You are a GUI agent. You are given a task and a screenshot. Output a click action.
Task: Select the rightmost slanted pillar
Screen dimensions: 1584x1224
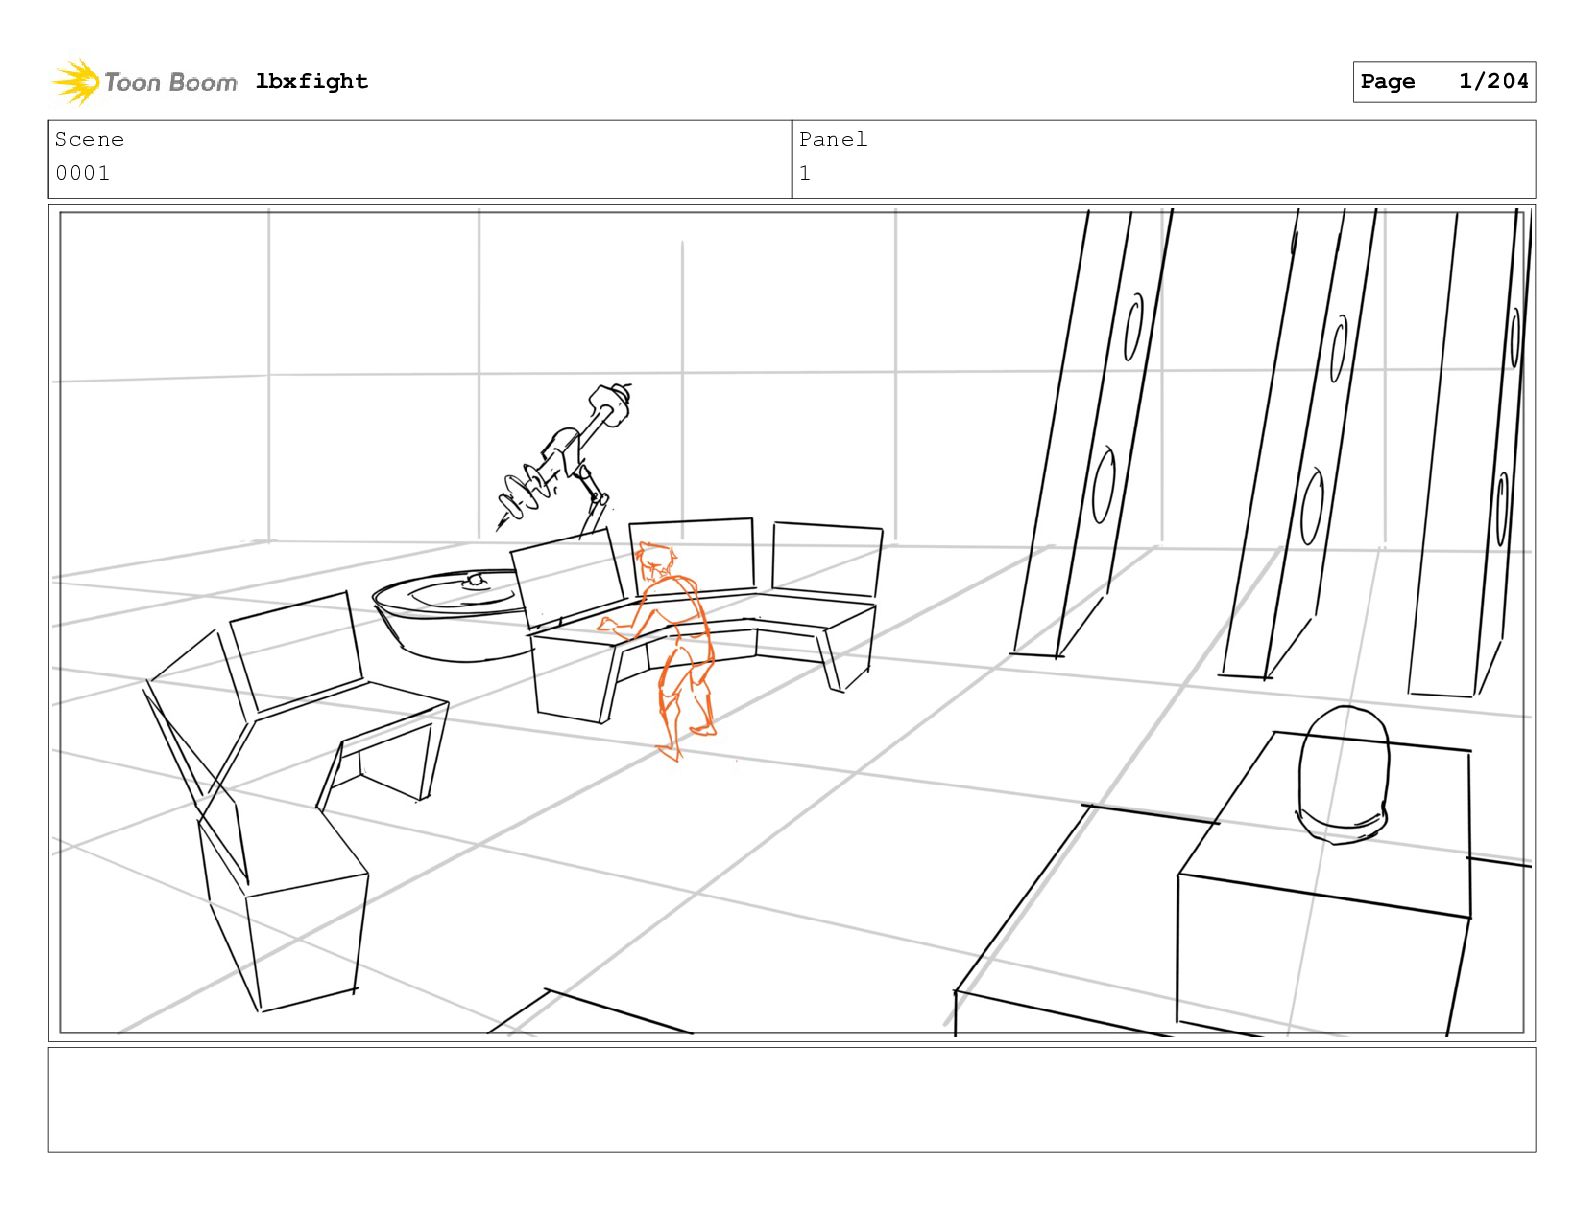click(1468, 452)
